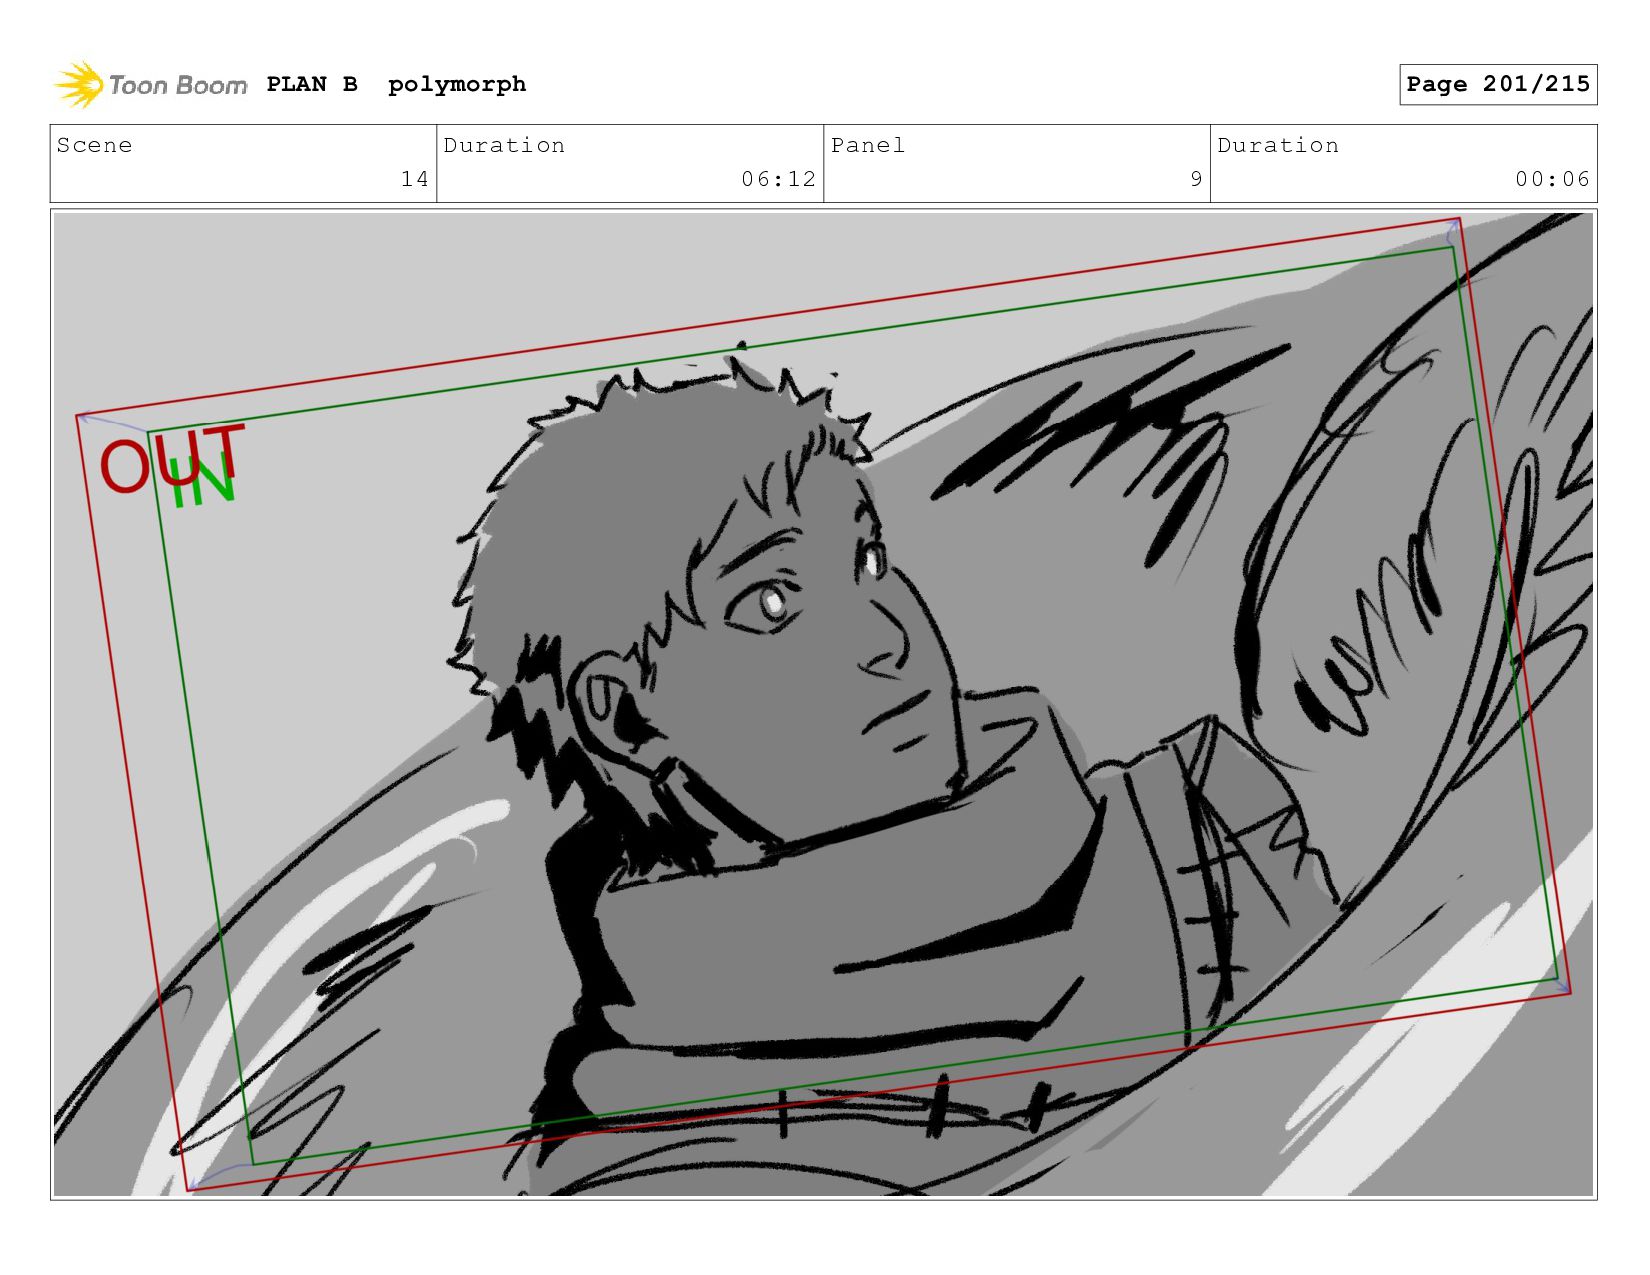Click the storyboard panel drawing

point(823,704)
